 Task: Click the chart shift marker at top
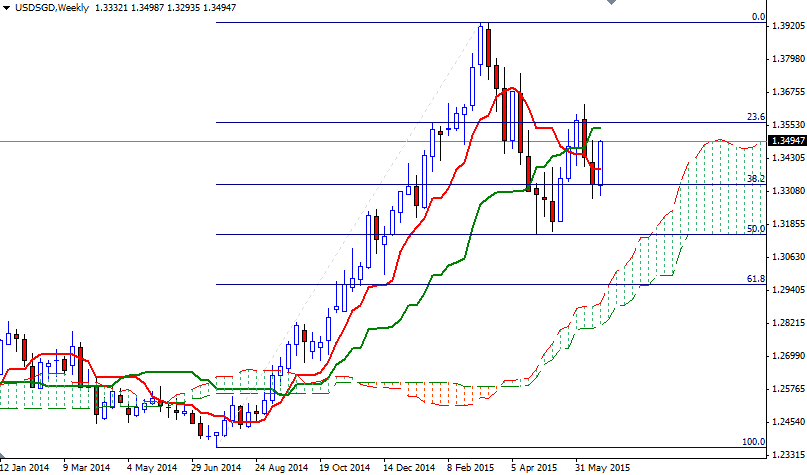point(611,2)
